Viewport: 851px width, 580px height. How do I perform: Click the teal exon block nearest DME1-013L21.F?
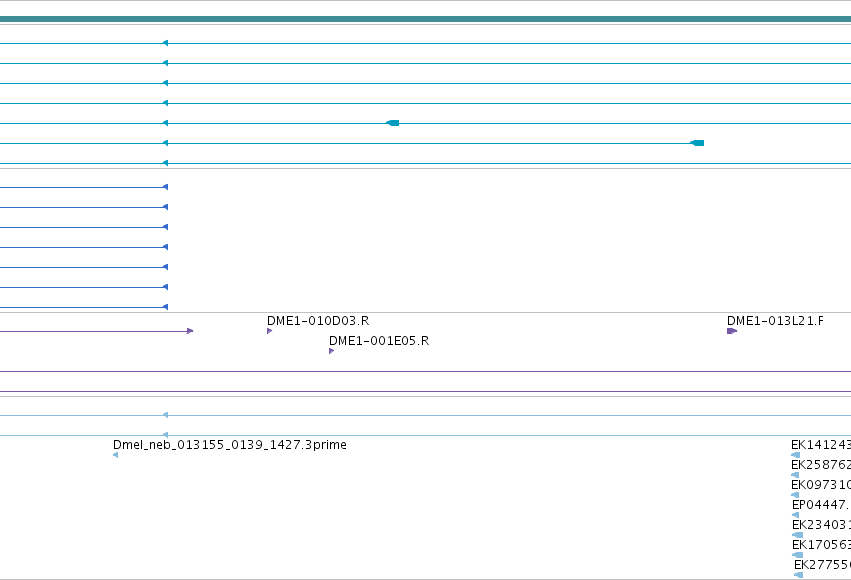pyautogui.click(x=697, y=143)
